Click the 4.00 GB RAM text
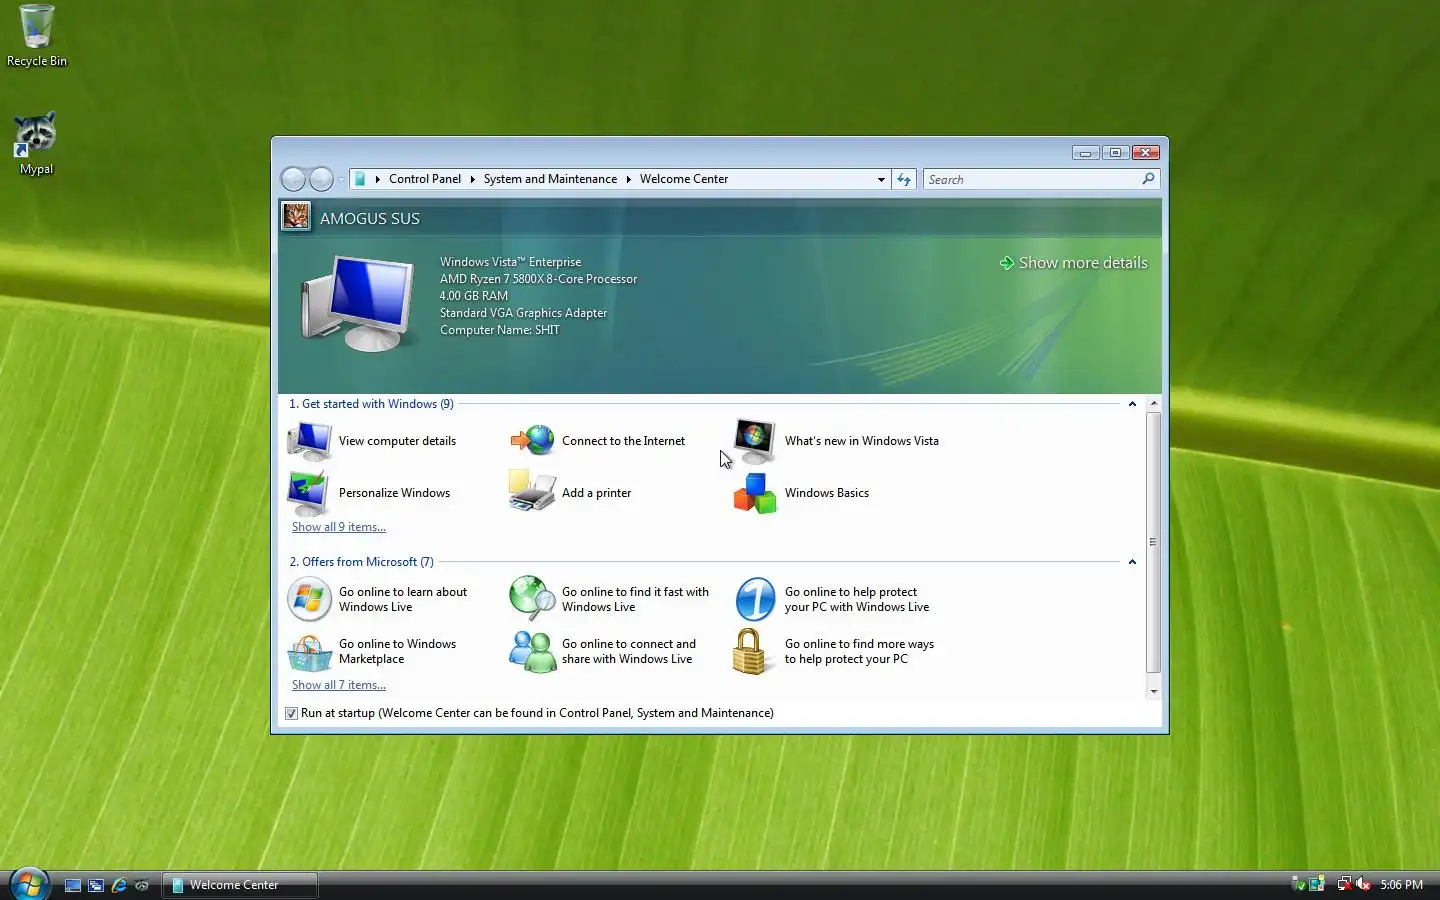 pyautogui.click(x=474, y=296)
